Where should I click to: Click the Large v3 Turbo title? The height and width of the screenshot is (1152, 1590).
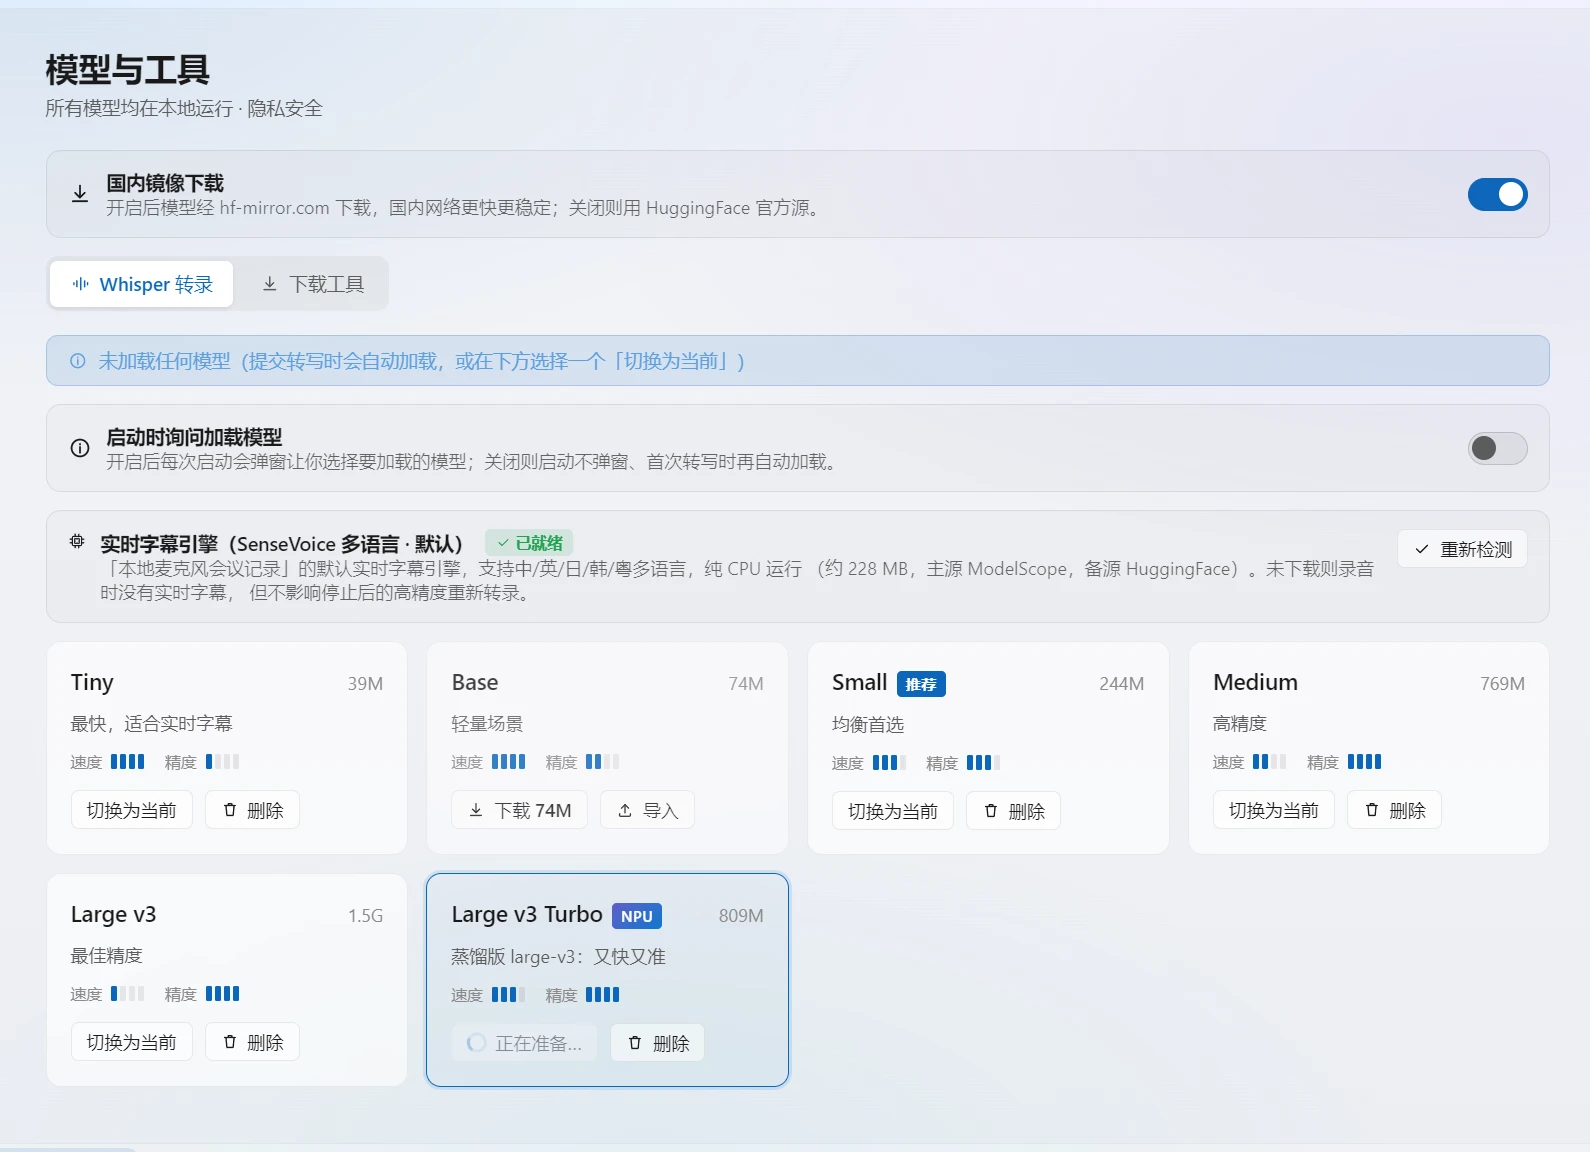(527, 915)
